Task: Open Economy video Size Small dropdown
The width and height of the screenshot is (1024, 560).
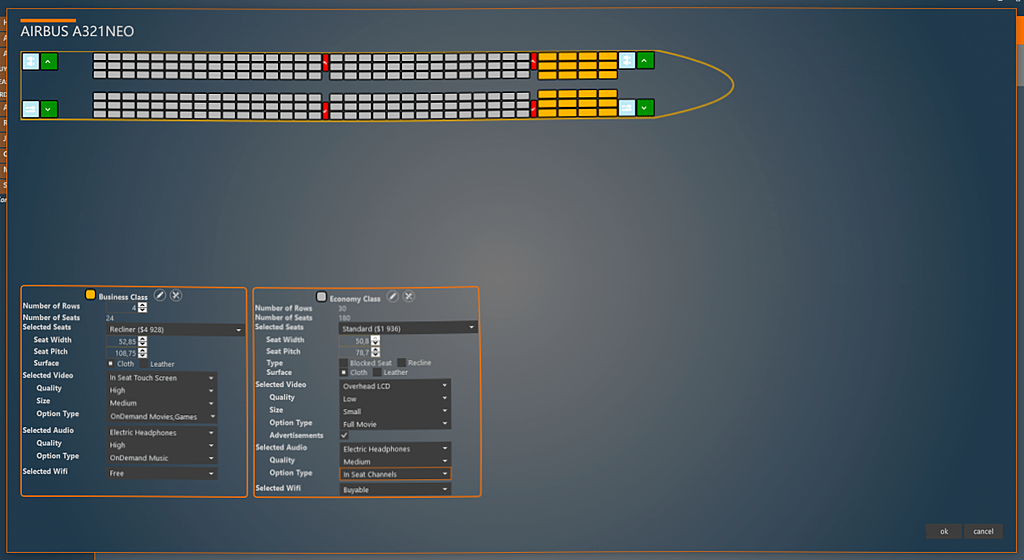Action: (395, 412)
